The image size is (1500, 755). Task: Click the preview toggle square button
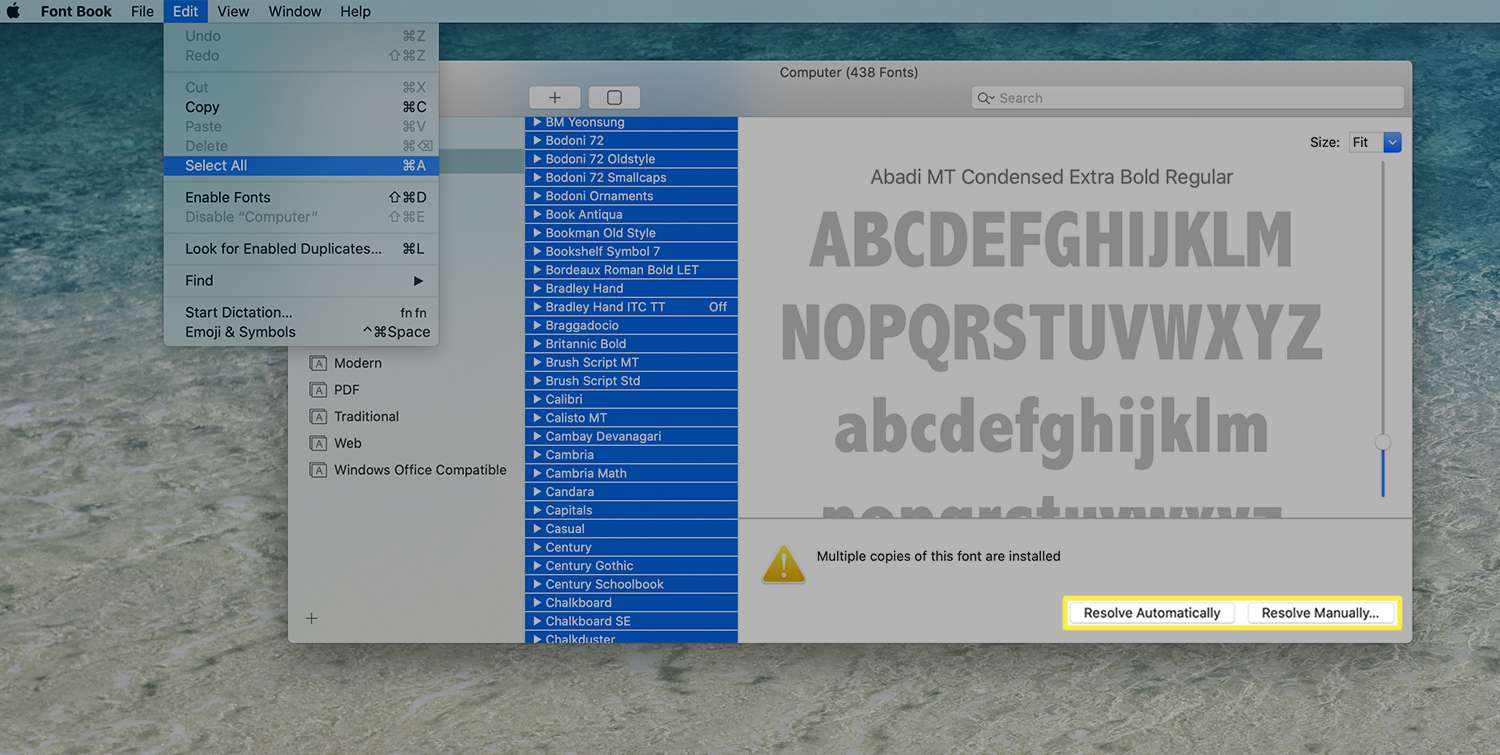point(614,97)
